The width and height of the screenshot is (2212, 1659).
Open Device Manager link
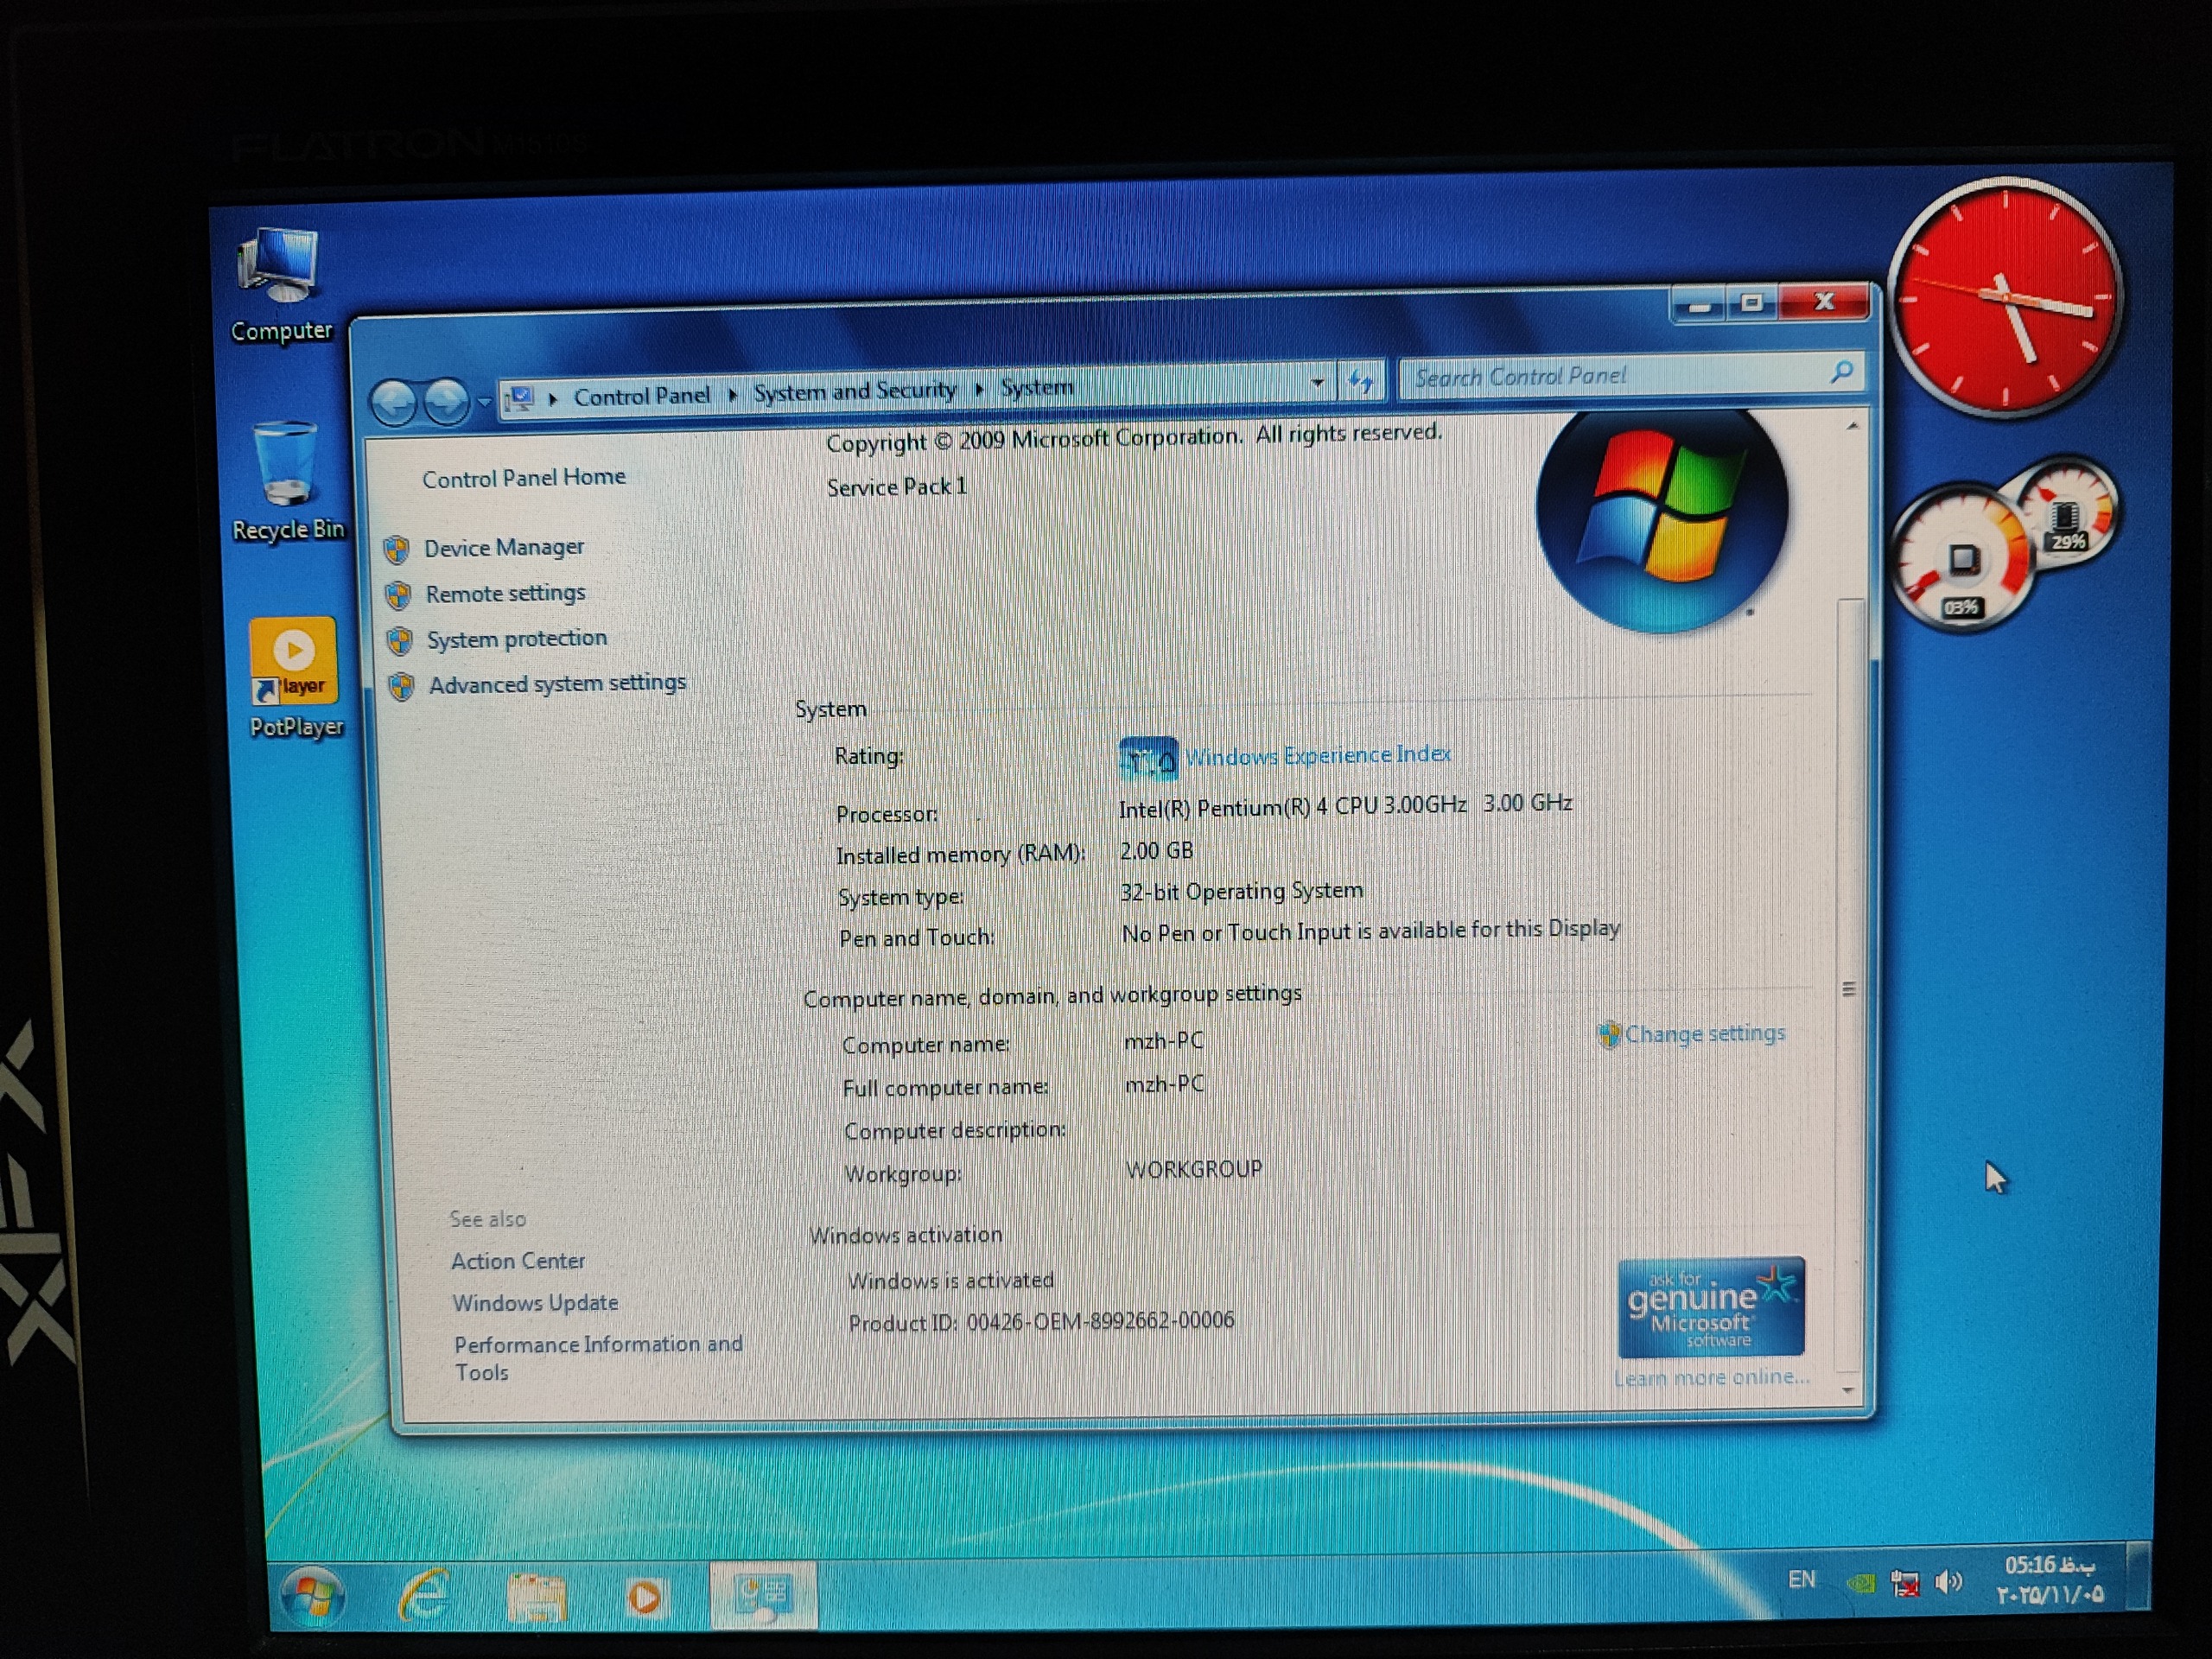click(x=504, y=548)
